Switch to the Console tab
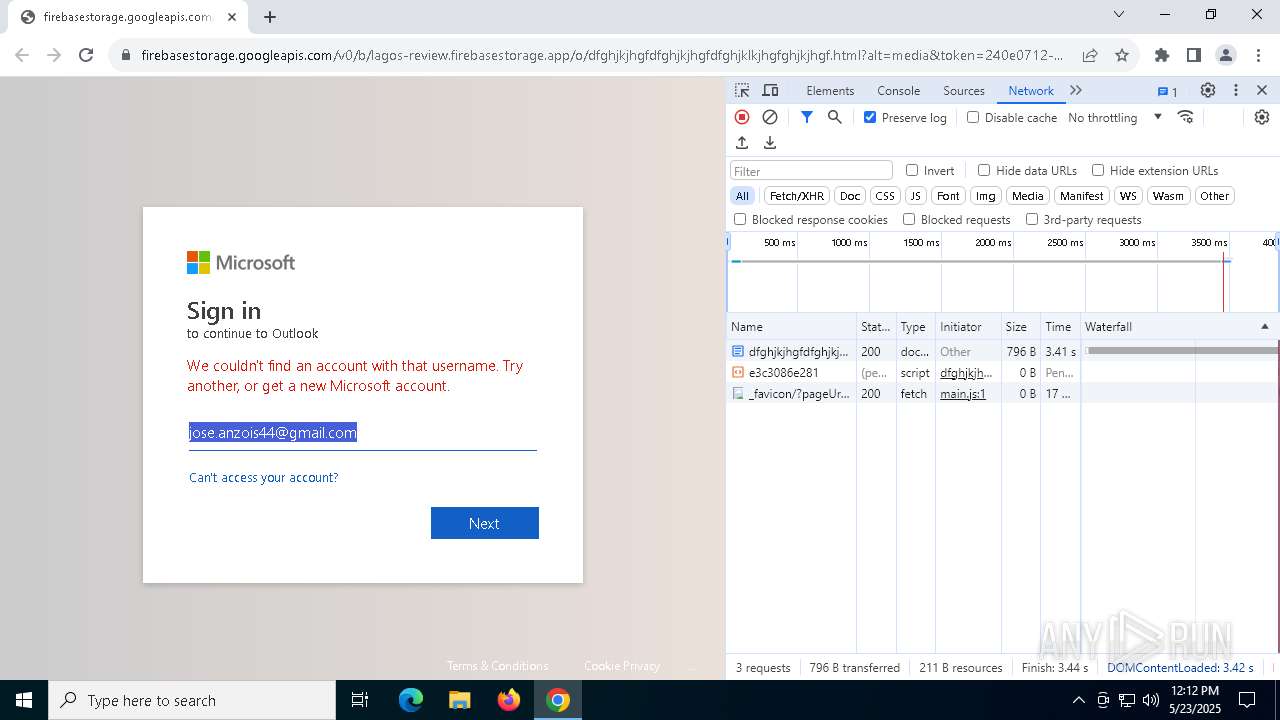Image resolution: width=1280 pixels, height=720 pixels. pyautogui.click(x=898, y=91)
